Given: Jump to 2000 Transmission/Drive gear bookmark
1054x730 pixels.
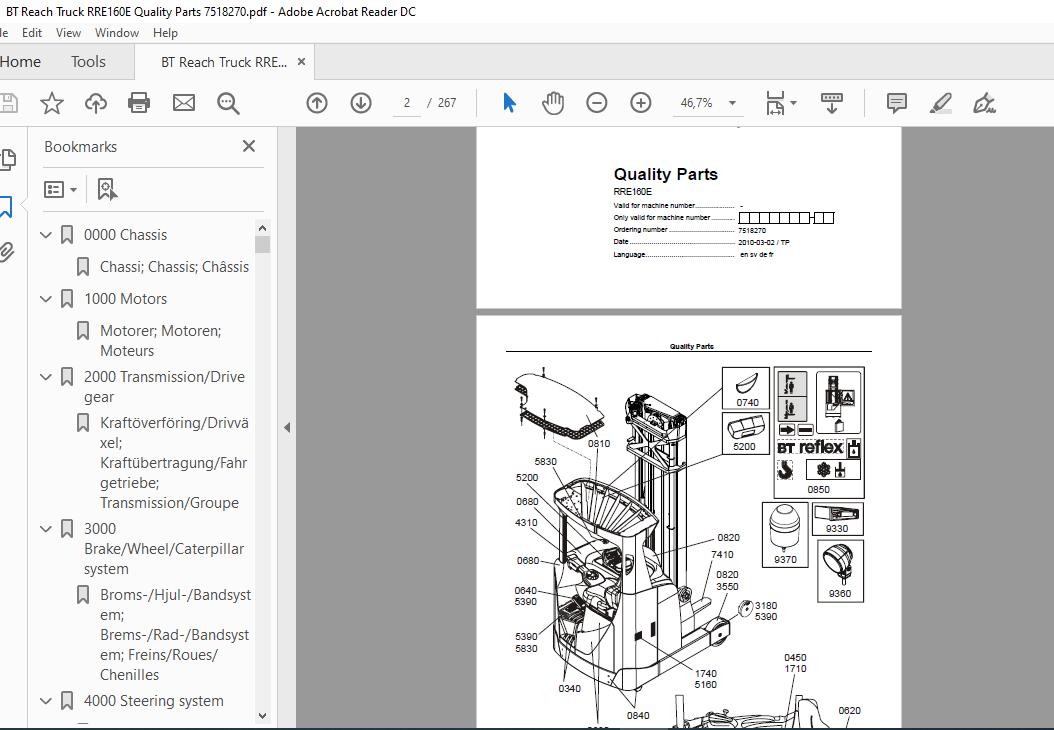Looking at the screenshot, I should tap(164, 387).
